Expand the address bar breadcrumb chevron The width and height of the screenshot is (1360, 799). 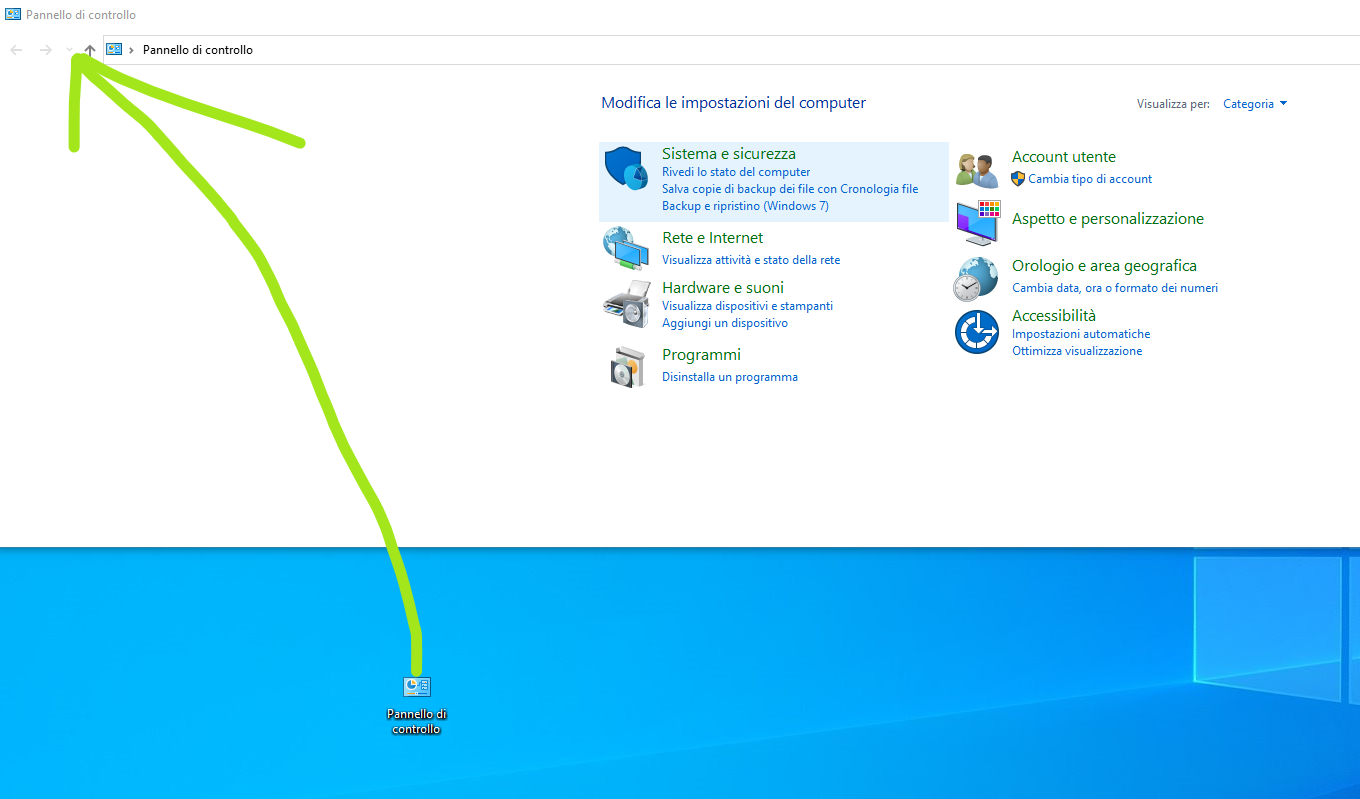pos(132,50)
